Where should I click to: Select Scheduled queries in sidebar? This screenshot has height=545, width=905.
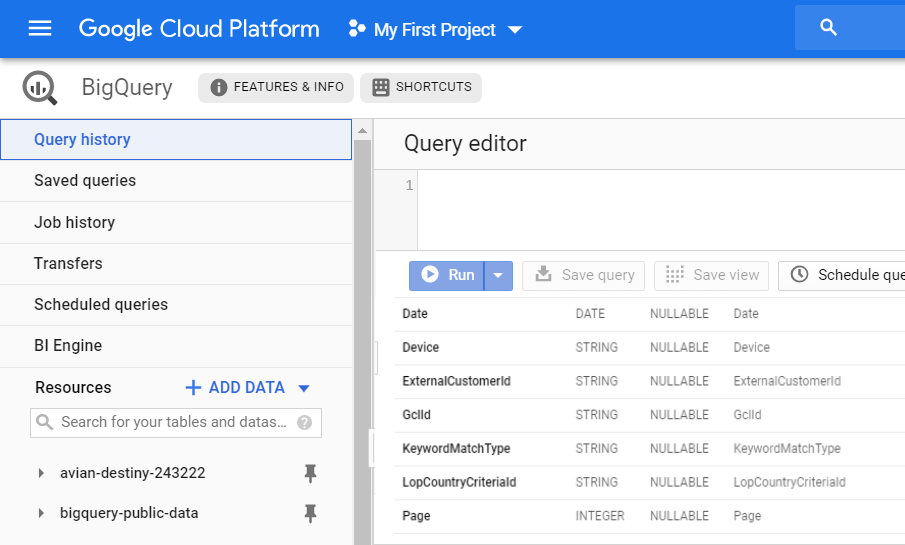(x=101, y=304)
